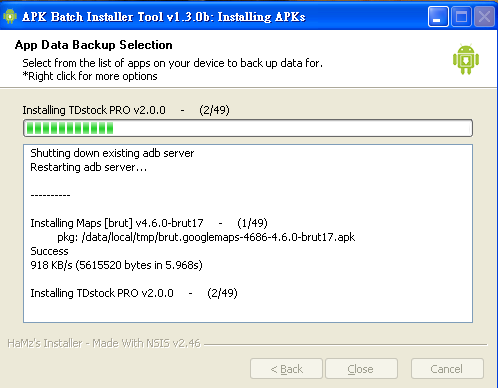Screen dimensions: 498x388
Task: Select the 'Success' line in the log
Action: tap(49, 251)
